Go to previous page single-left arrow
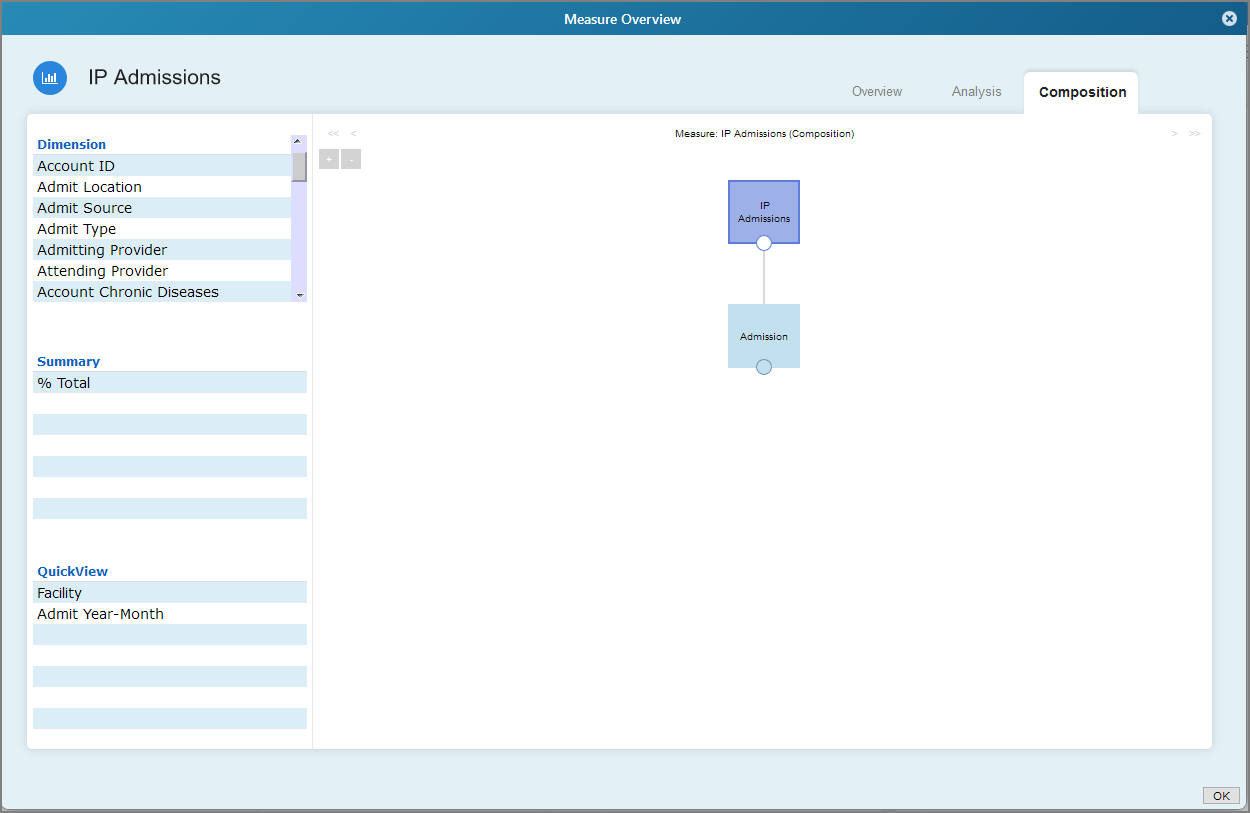This screenshot has height=813, width=1250. pos(353,134)
